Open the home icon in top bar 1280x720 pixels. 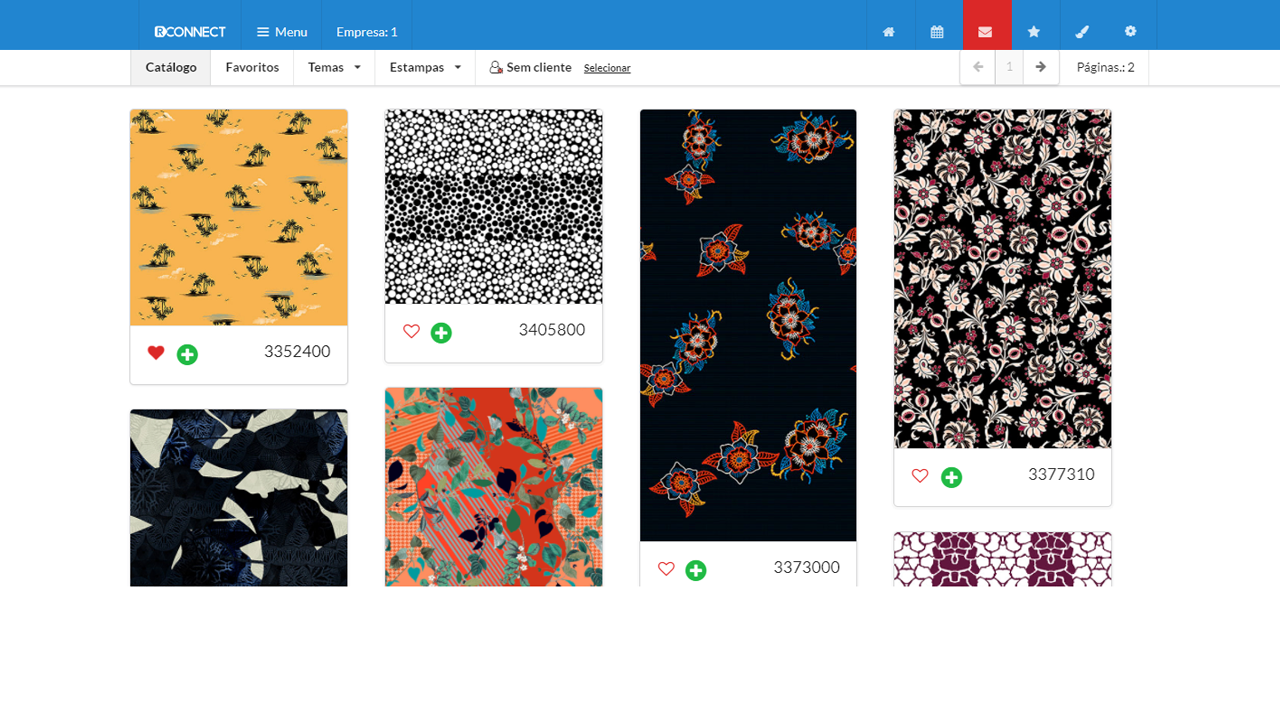tap(888, 32)
